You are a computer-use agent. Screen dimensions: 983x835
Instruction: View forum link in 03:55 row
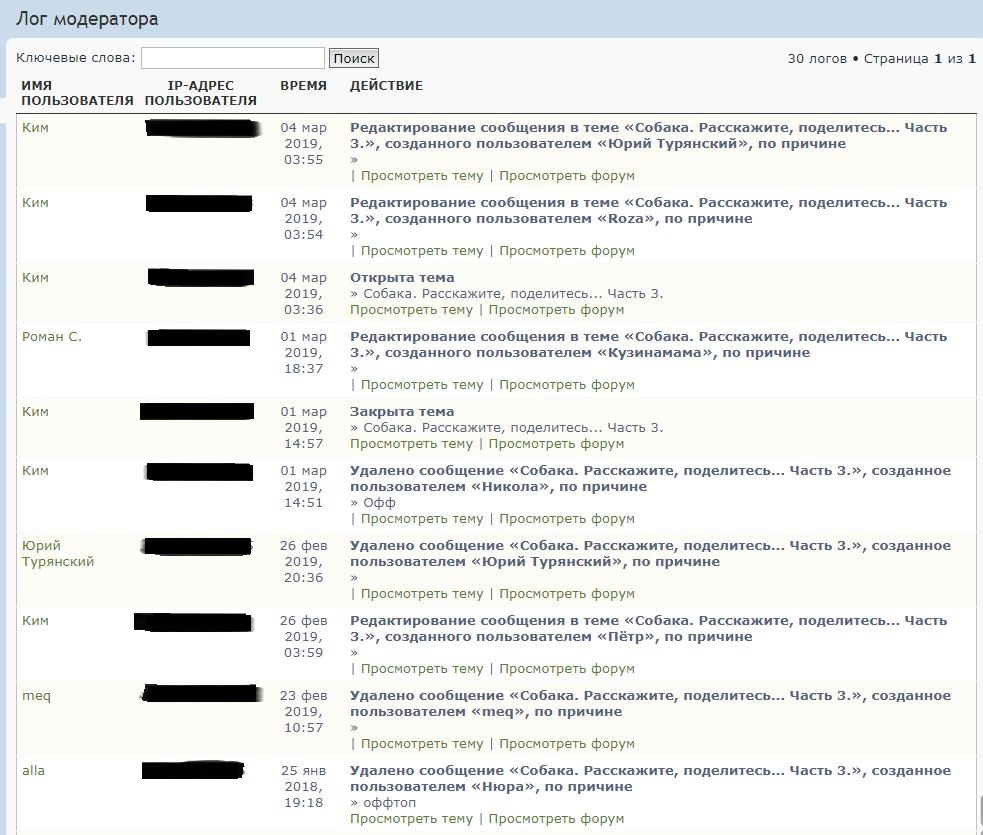[x=567, y=176]
